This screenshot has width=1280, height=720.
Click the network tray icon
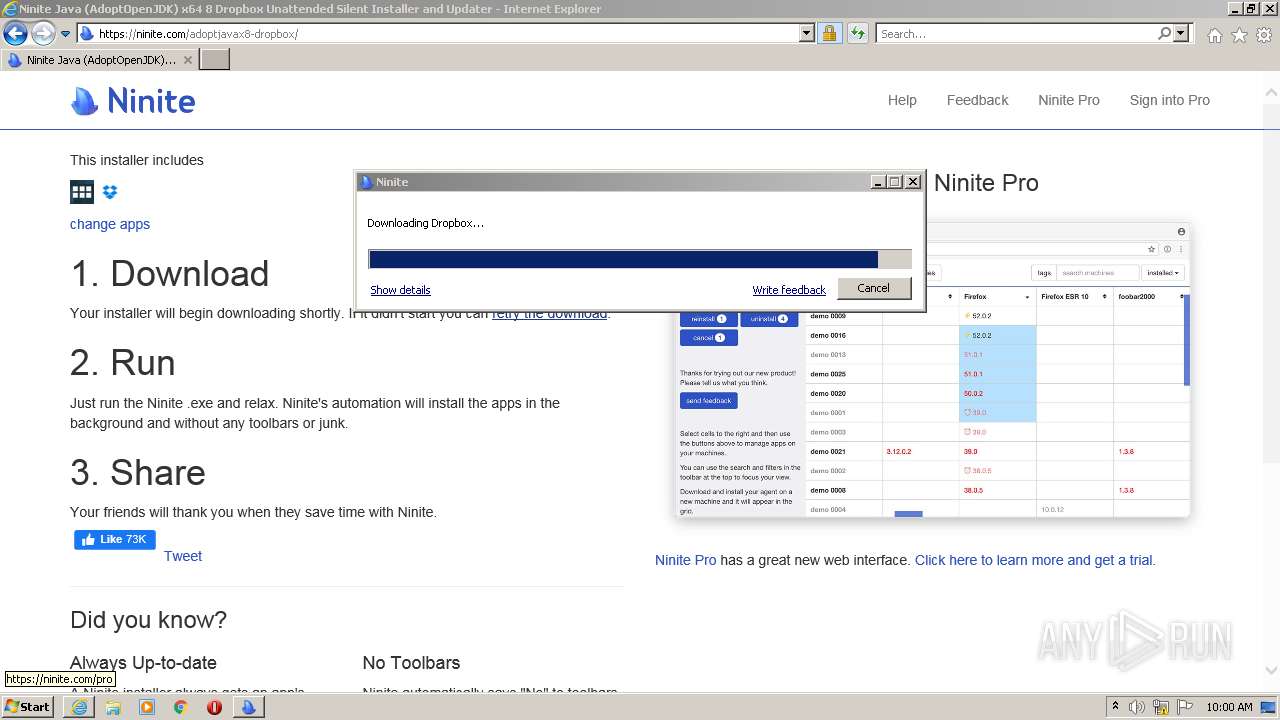coord(1162,707)
